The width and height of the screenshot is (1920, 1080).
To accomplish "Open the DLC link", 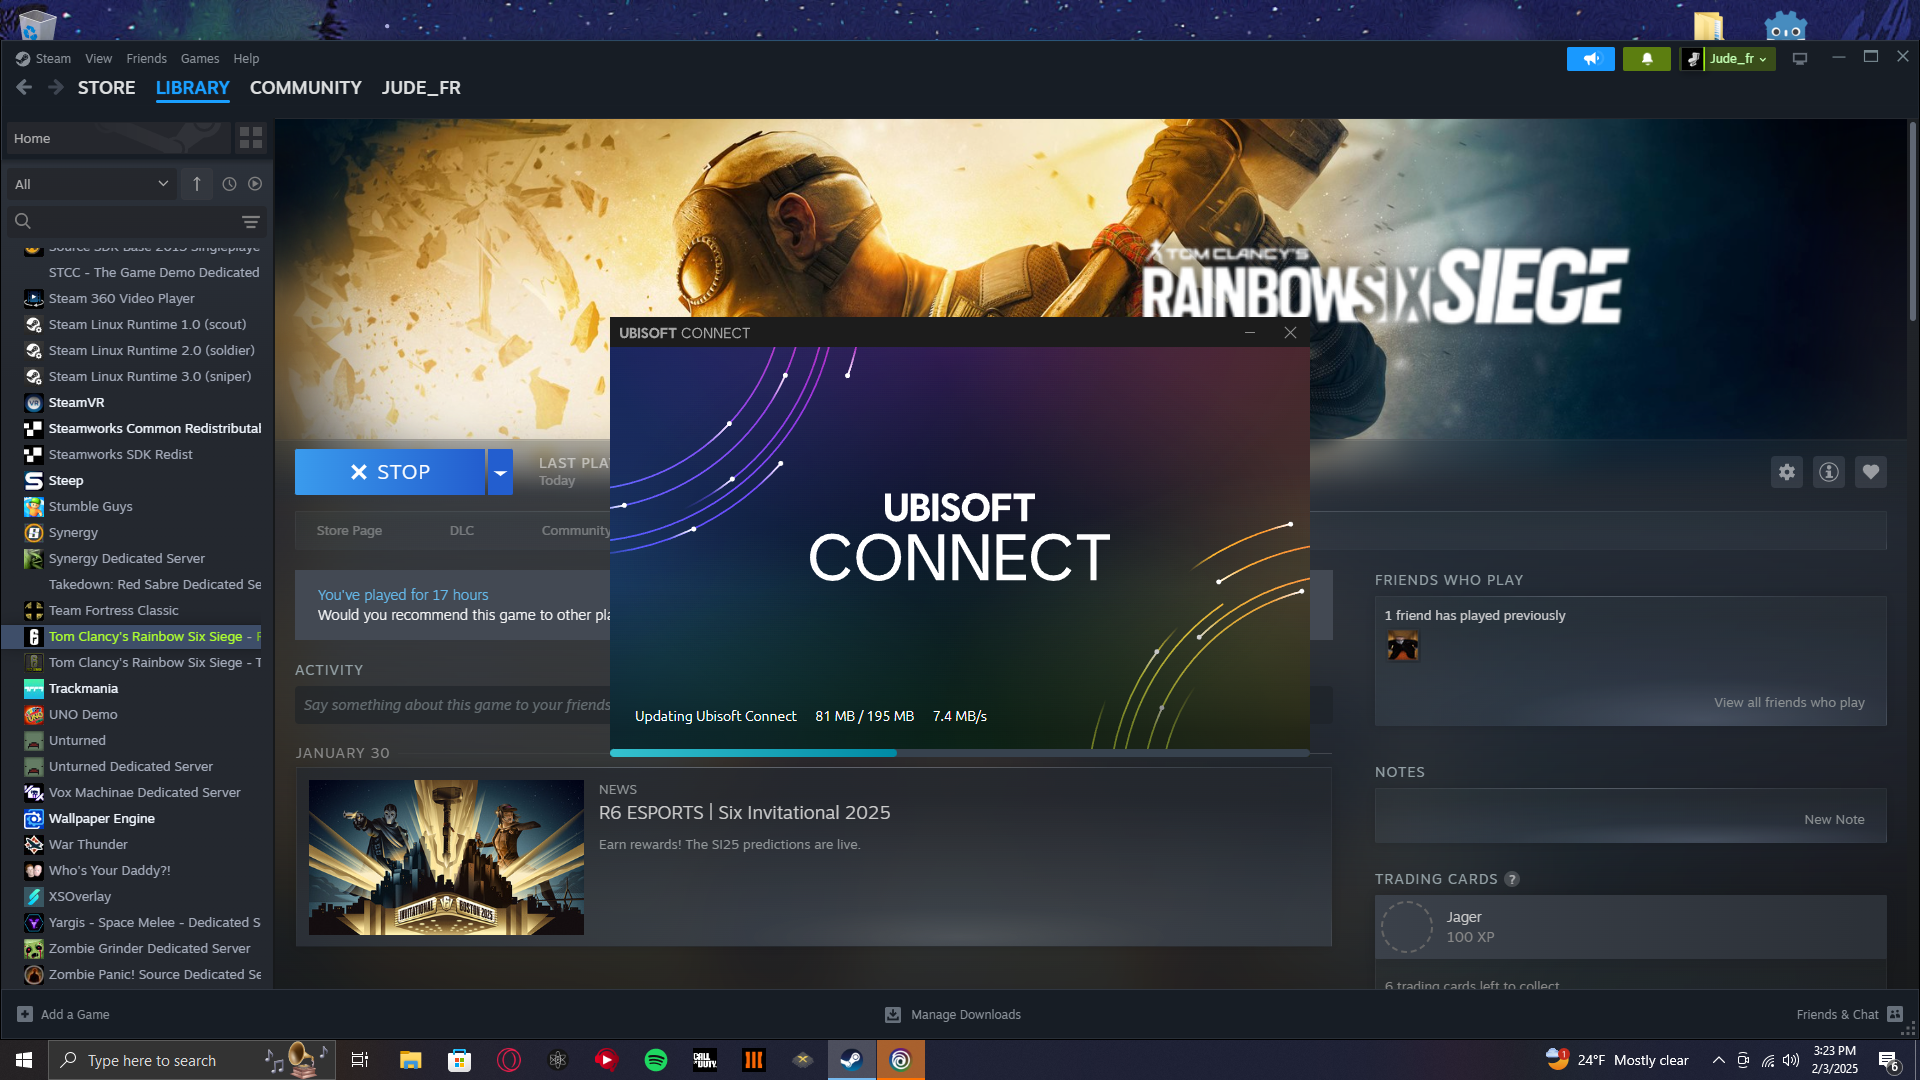I will pyautogui.click(x=462, y=531).
